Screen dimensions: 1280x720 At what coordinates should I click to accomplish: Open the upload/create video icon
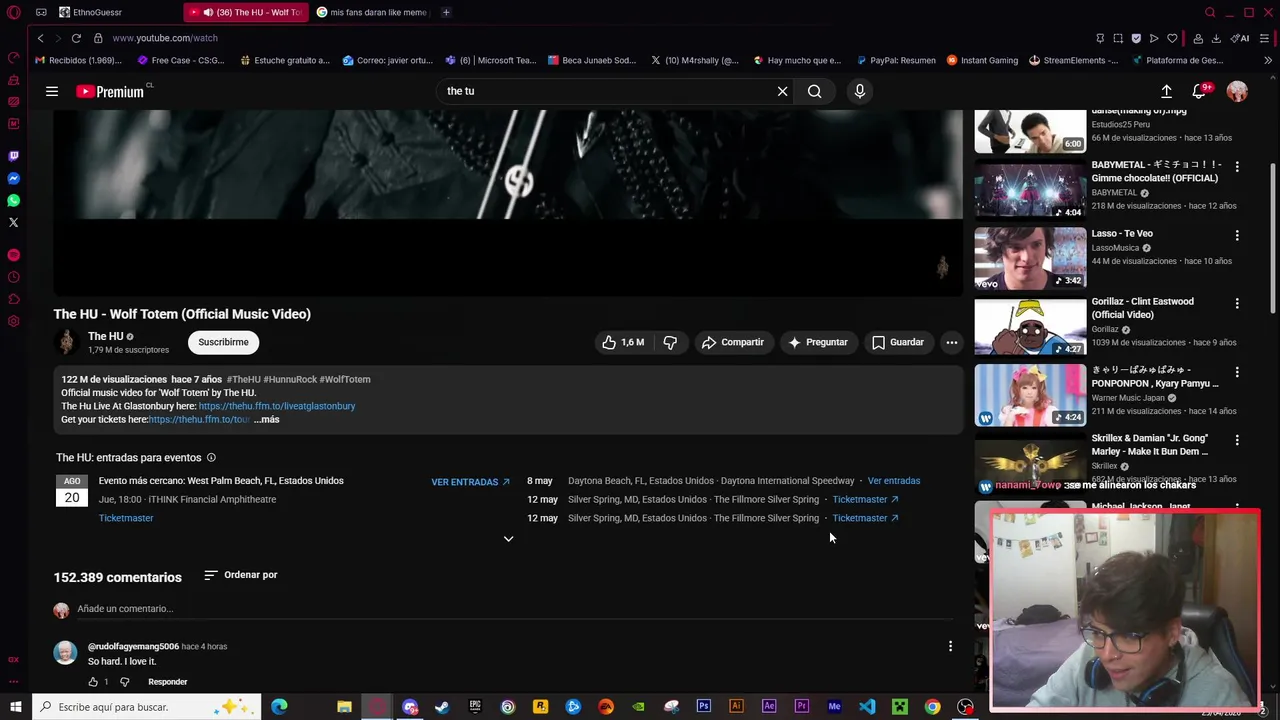coord(1166,91)
